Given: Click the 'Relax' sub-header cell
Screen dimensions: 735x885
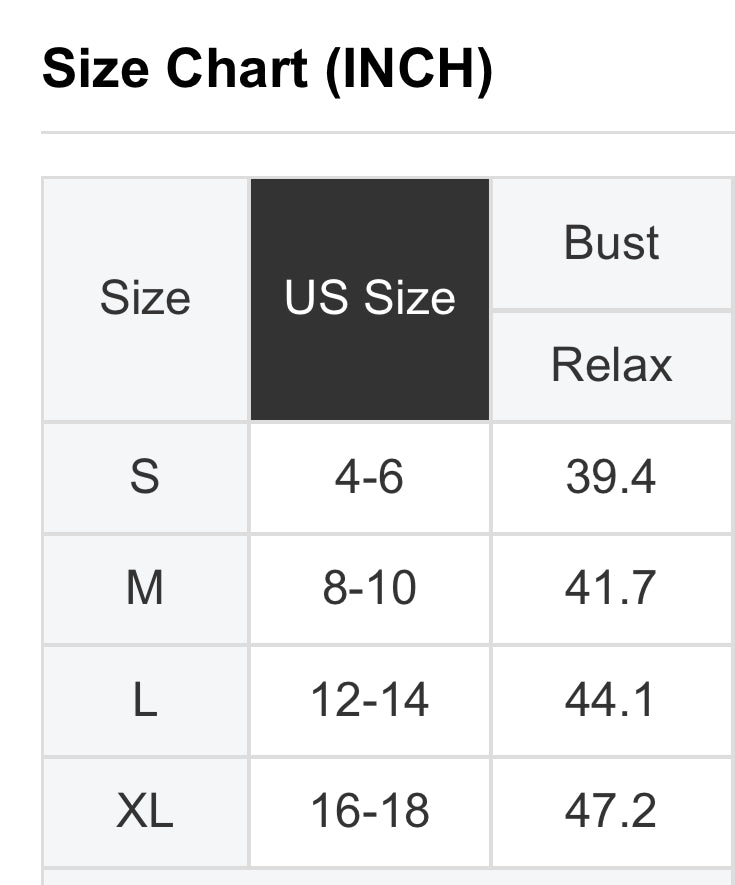Looking at the screenshot, I should coord(612,365).
